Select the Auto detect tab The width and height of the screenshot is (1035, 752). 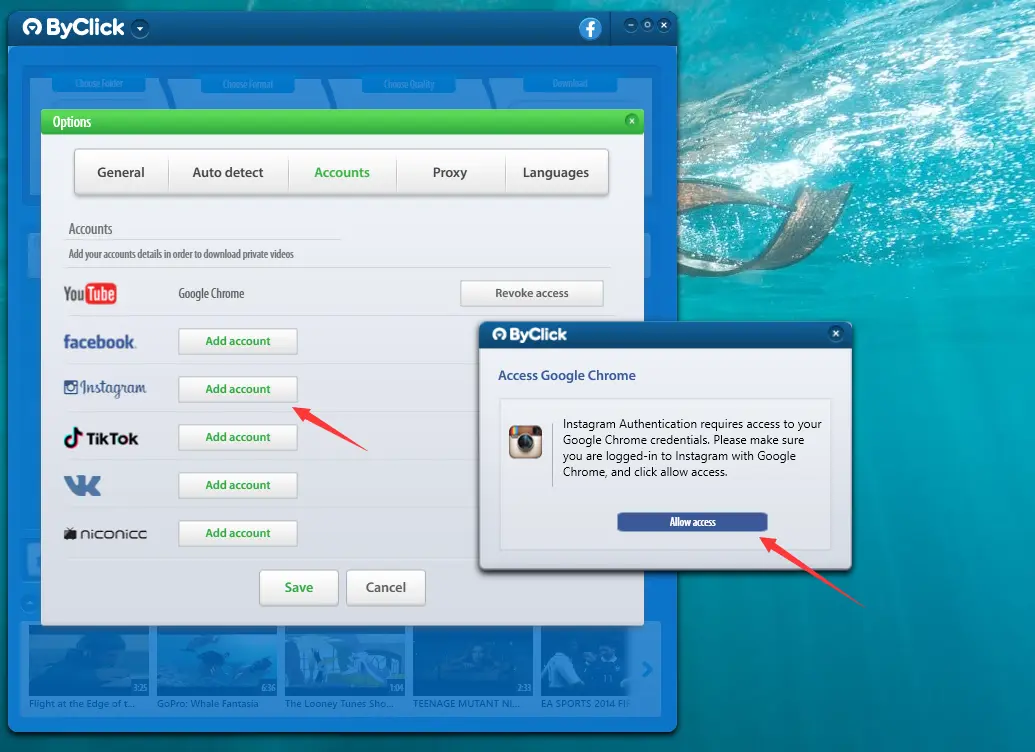point(228,172)
